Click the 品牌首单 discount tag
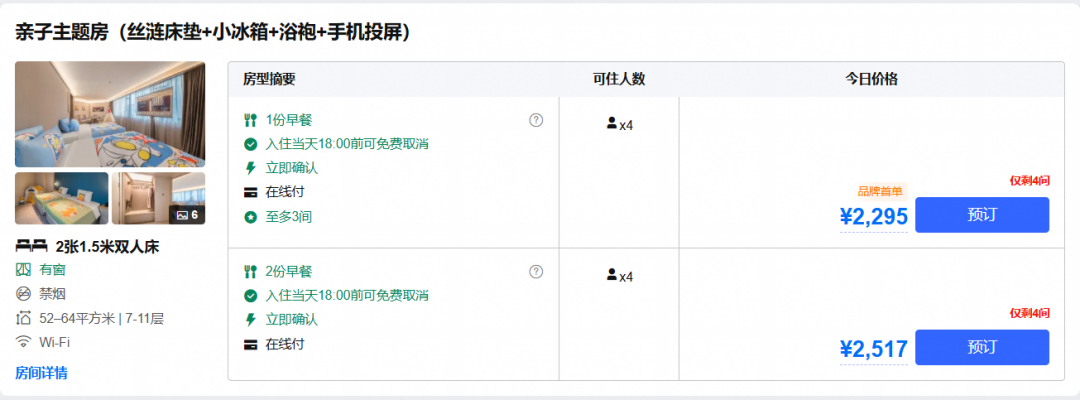The height and width of the screenshot is (400, 1080). pos(880,191)
